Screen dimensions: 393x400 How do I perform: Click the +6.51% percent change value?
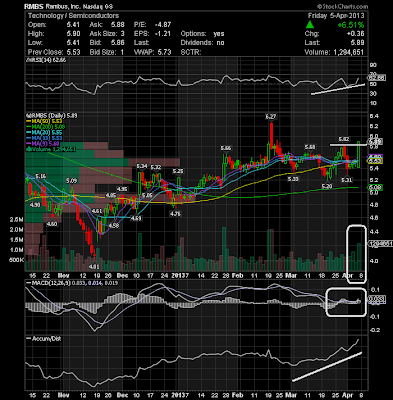point(351,25)
